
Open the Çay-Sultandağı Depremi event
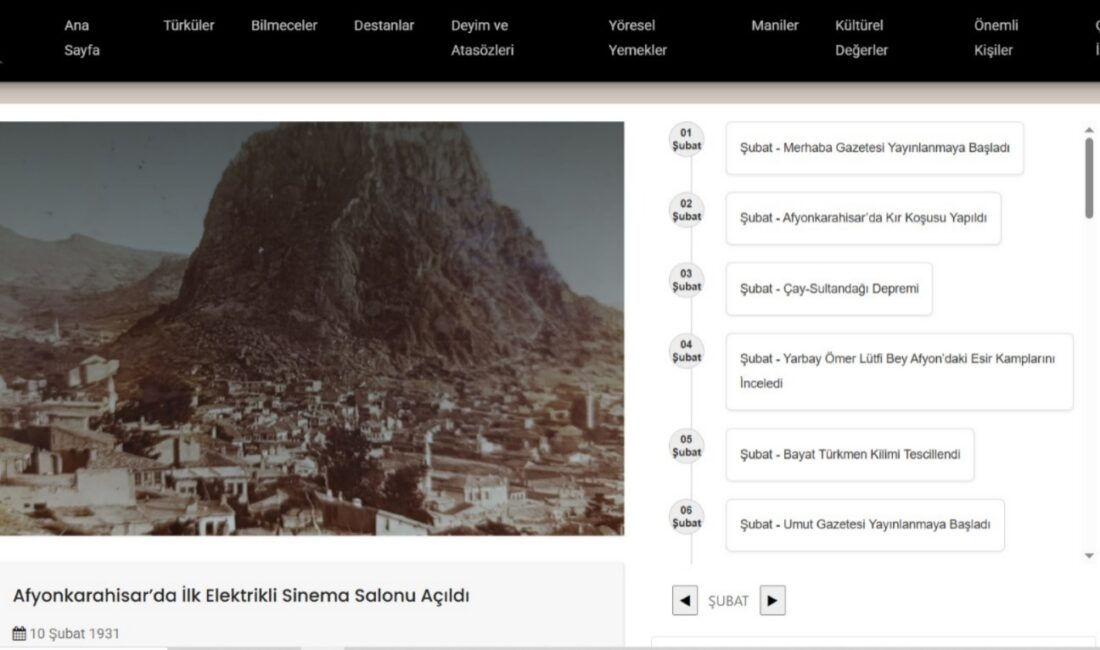coord(828,288)
